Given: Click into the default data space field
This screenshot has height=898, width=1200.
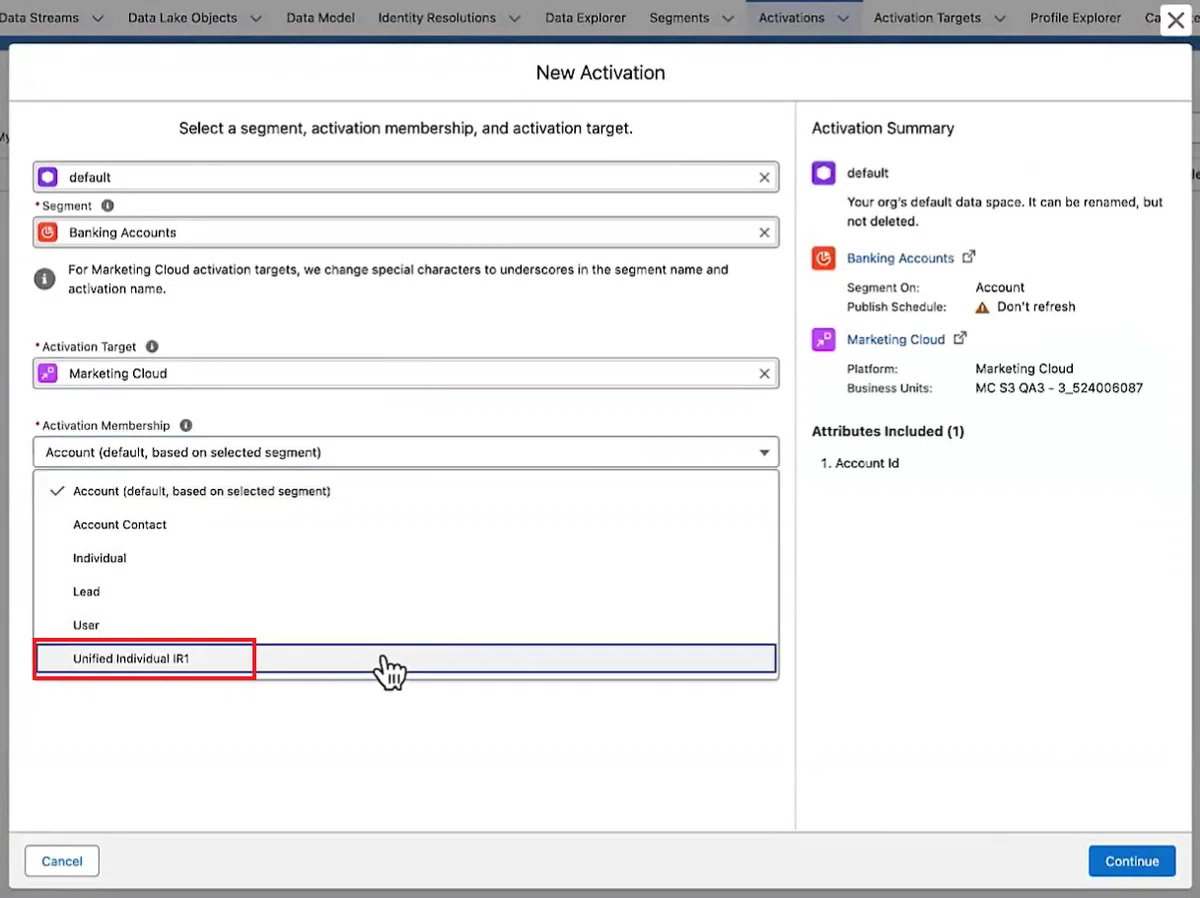Looking at the screenshot, I should click(406, 177).
